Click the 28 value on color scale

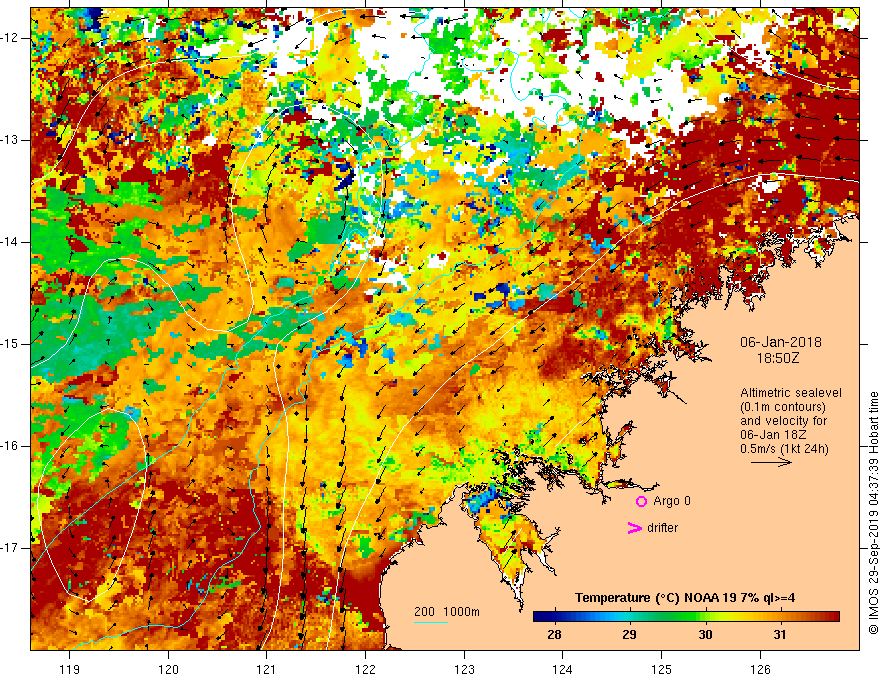[x=554, y=635]
